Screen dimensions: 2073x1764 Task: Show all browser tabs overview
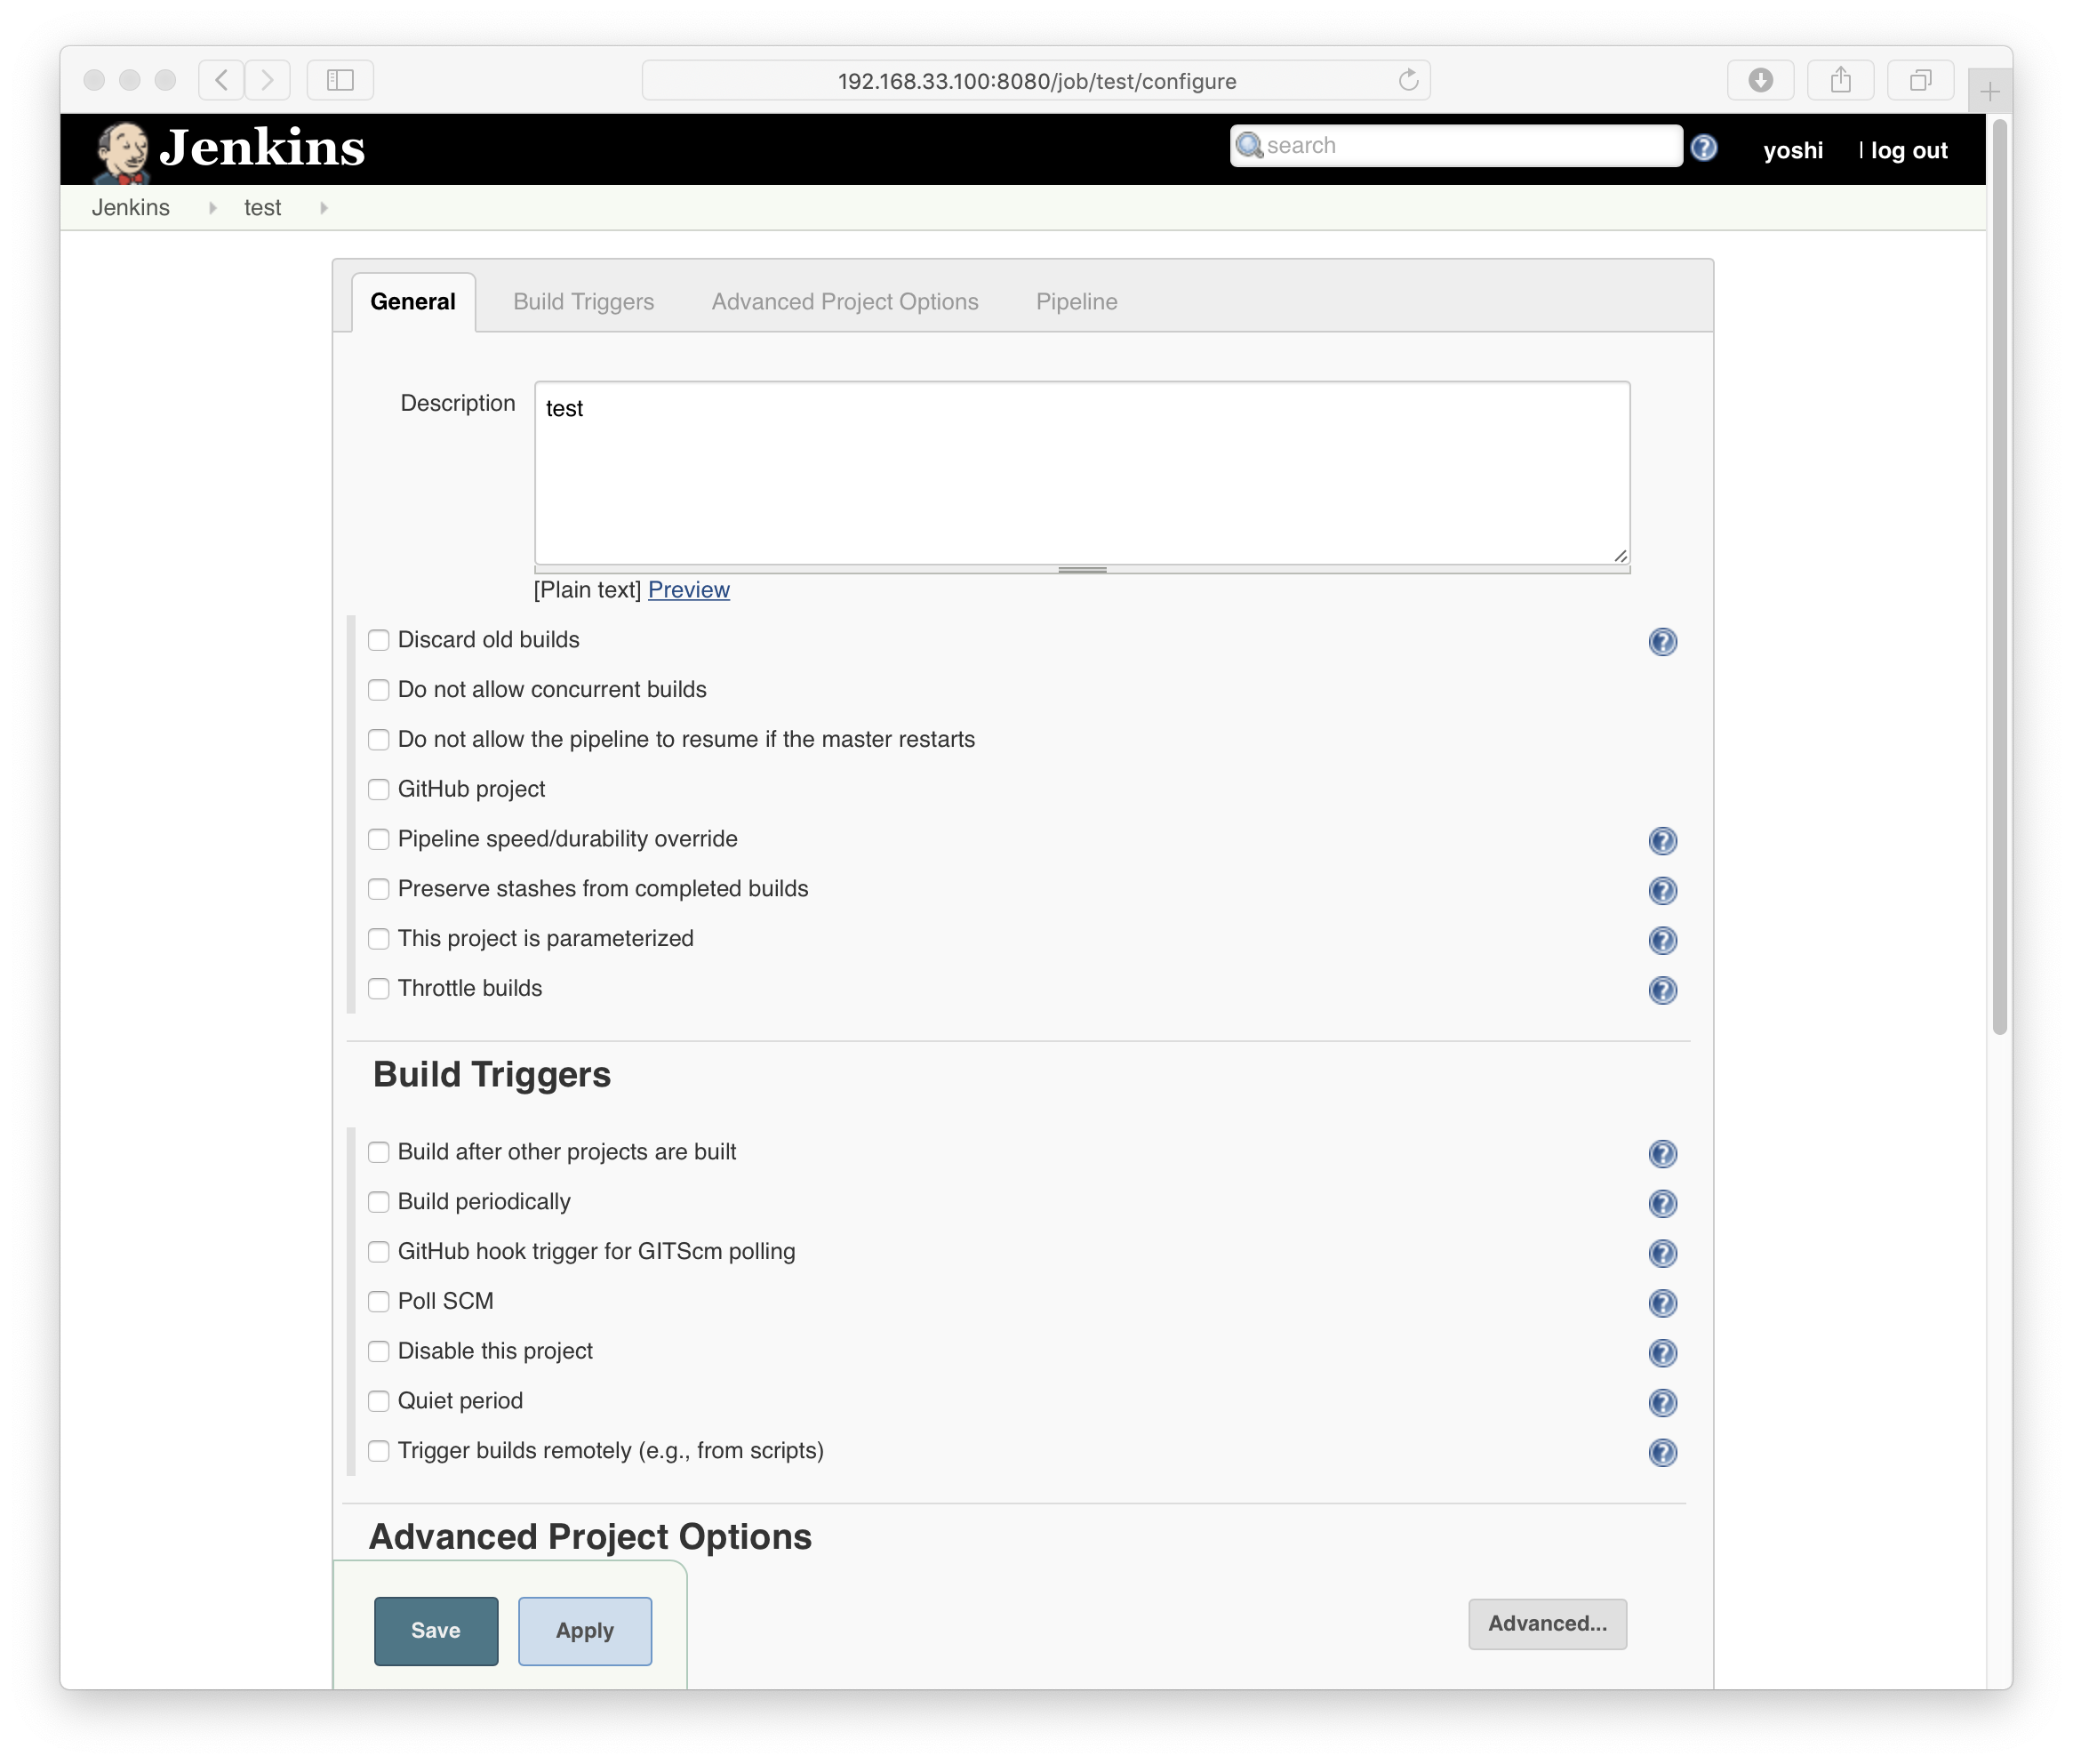pos(1920,80)
